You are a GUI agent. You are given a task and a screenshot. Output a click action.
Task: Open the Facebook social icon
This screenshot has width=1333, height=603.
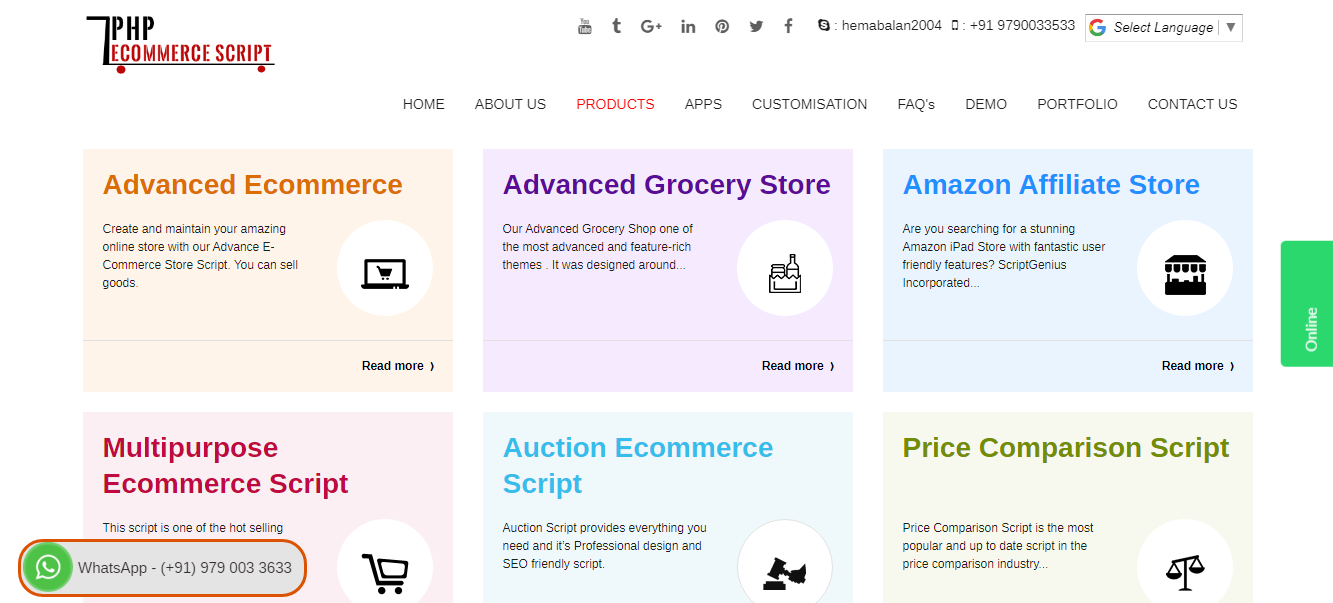788,26
